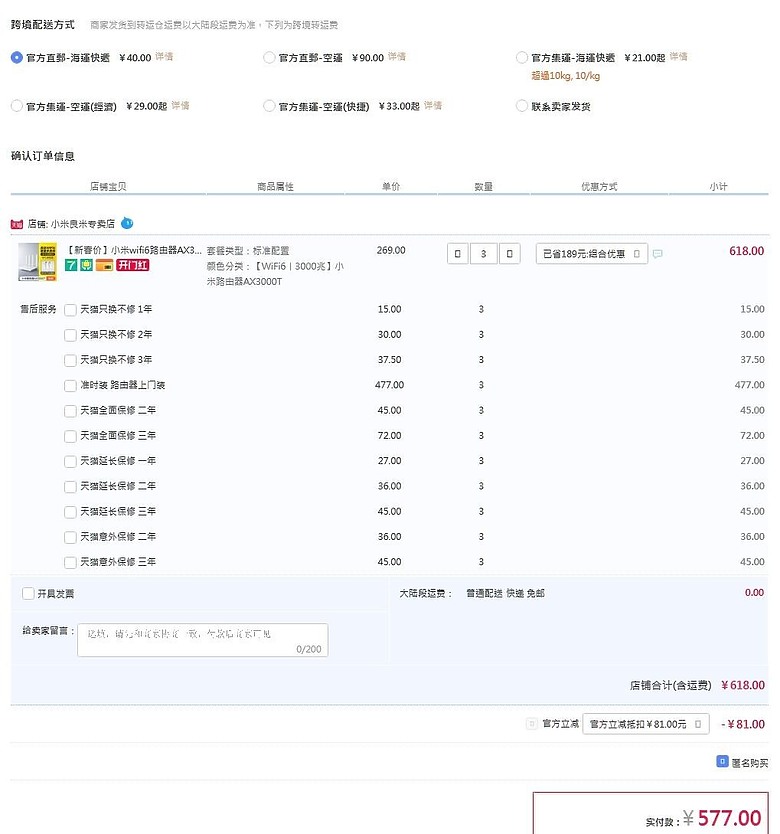
Task: Open the 小米wifi6路由器AX3 product title link
Action: point(134,250)
